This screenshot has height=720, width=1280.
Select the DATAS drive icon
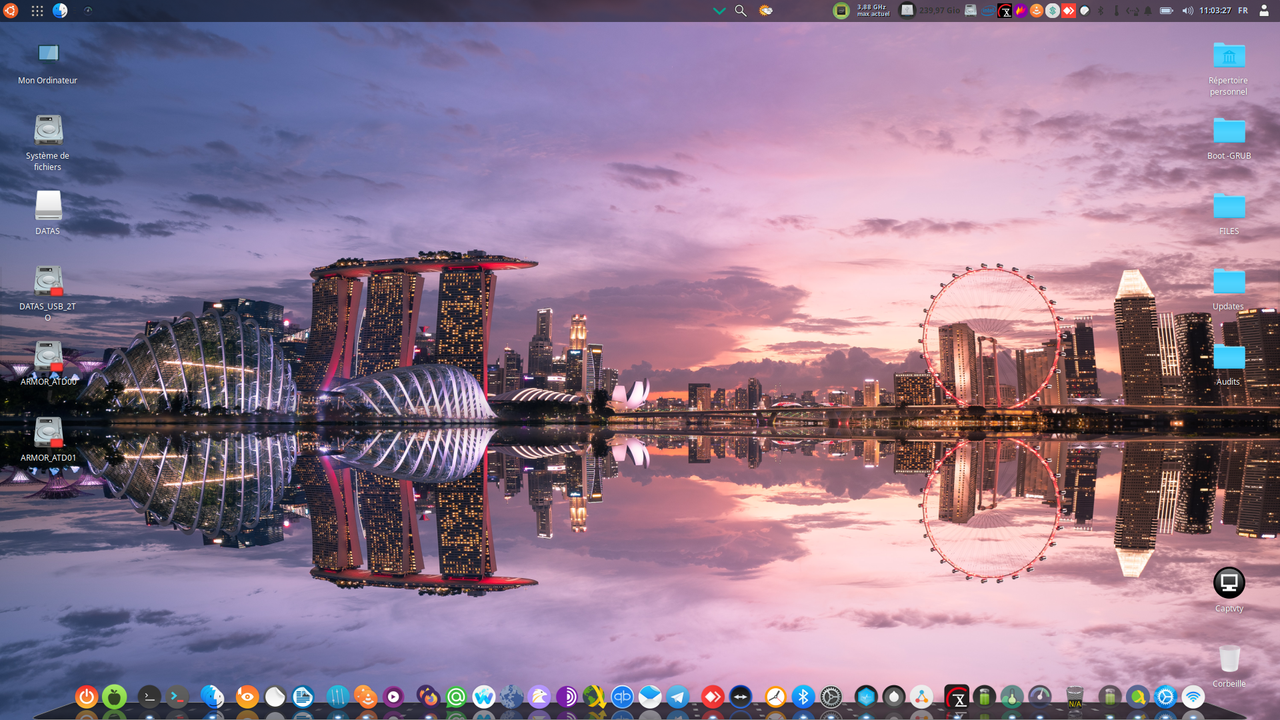pyautogui.click(x=48, y=205)
